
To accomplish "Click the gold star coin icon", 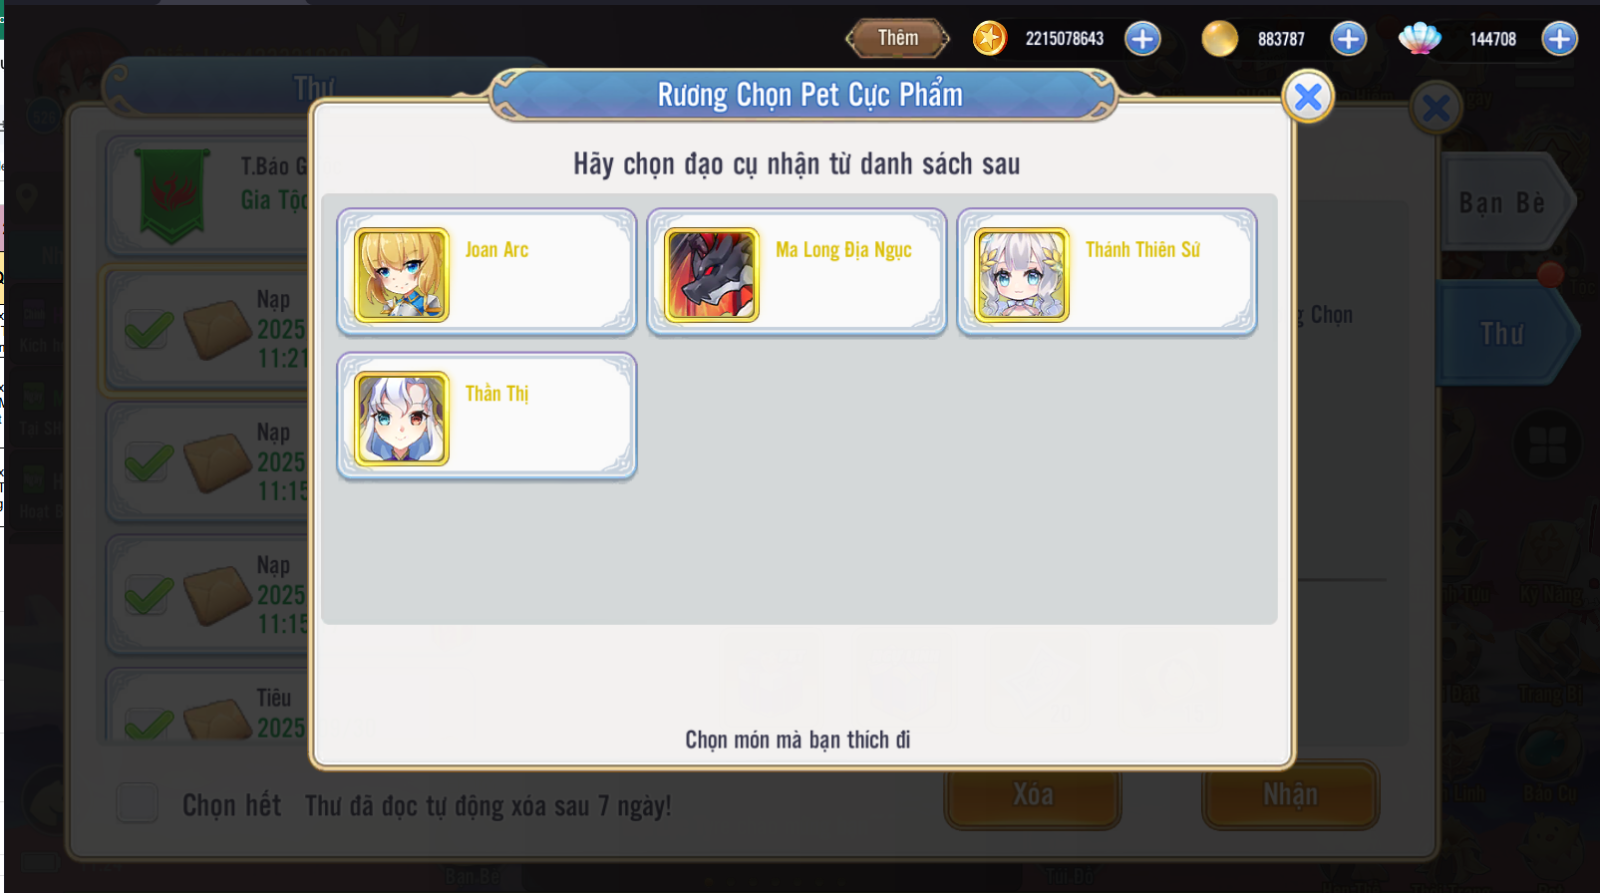I will tap(990, 39).
